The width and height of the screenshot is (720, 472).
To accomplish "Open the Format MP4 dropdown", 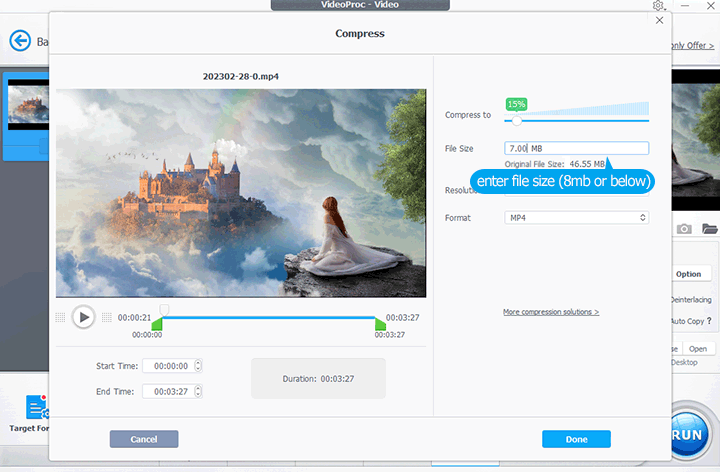I will tap(576, 218).
